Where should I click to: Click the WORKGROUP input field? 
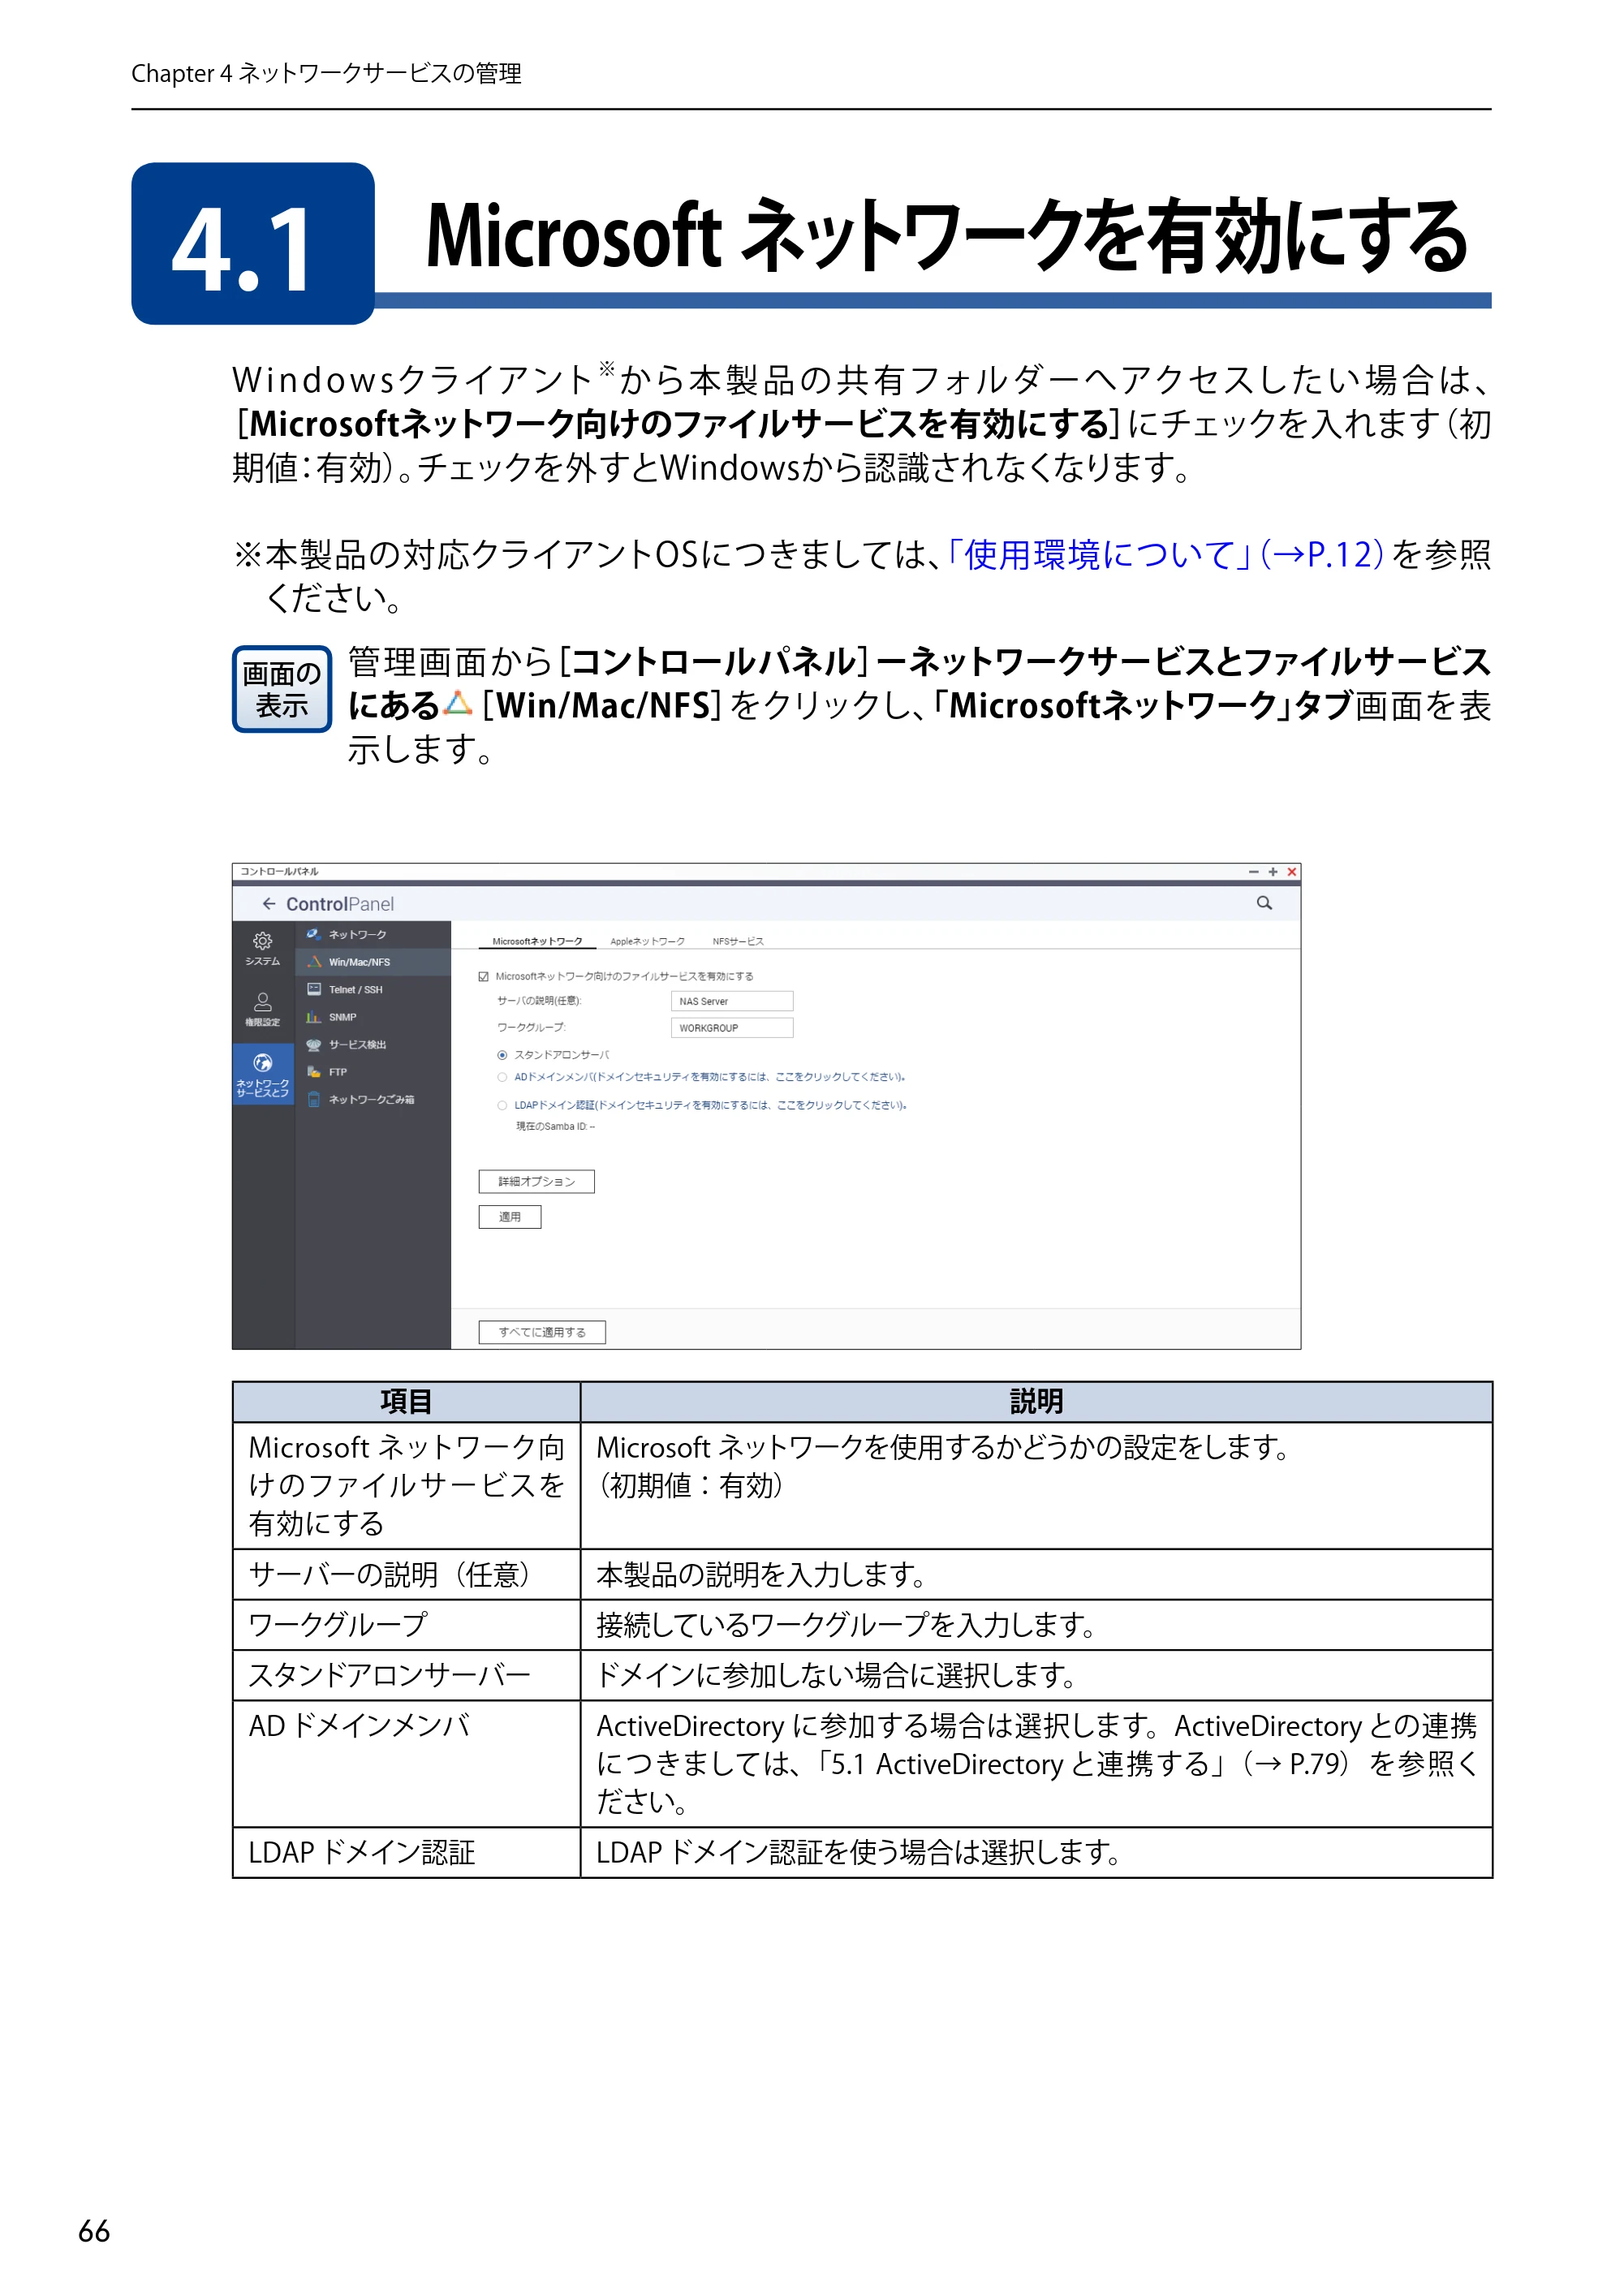pyautogui.click(x=732, y=1028)
